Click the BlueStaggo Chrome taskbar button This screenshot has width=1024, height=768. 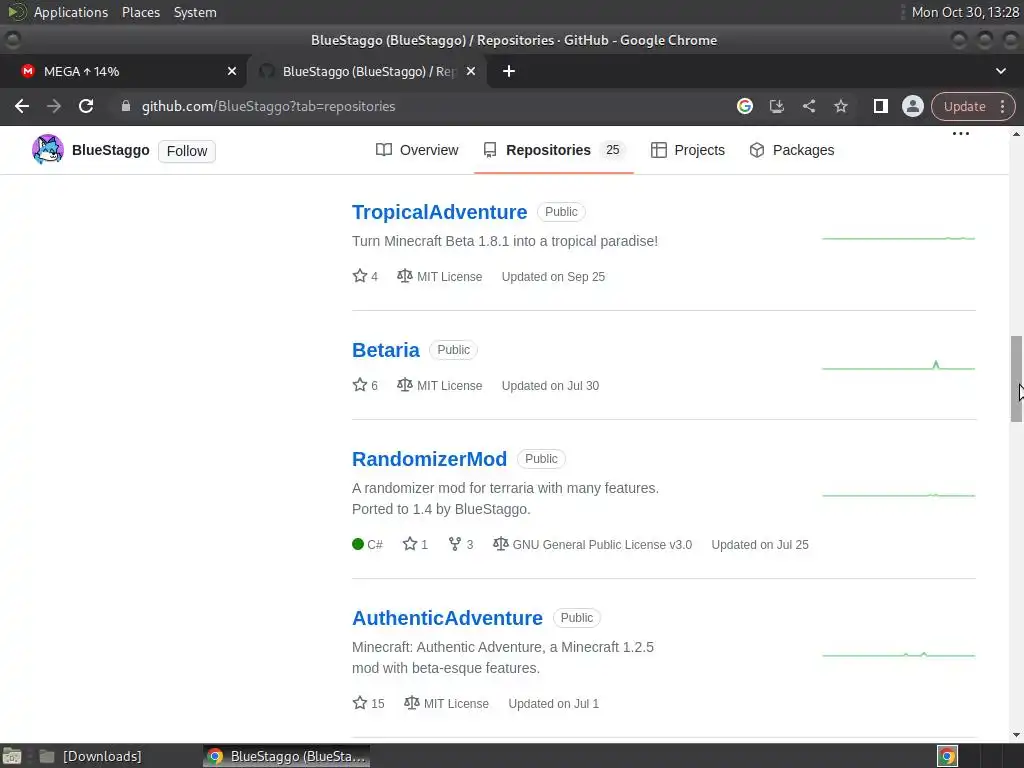[x=287, y=756]
